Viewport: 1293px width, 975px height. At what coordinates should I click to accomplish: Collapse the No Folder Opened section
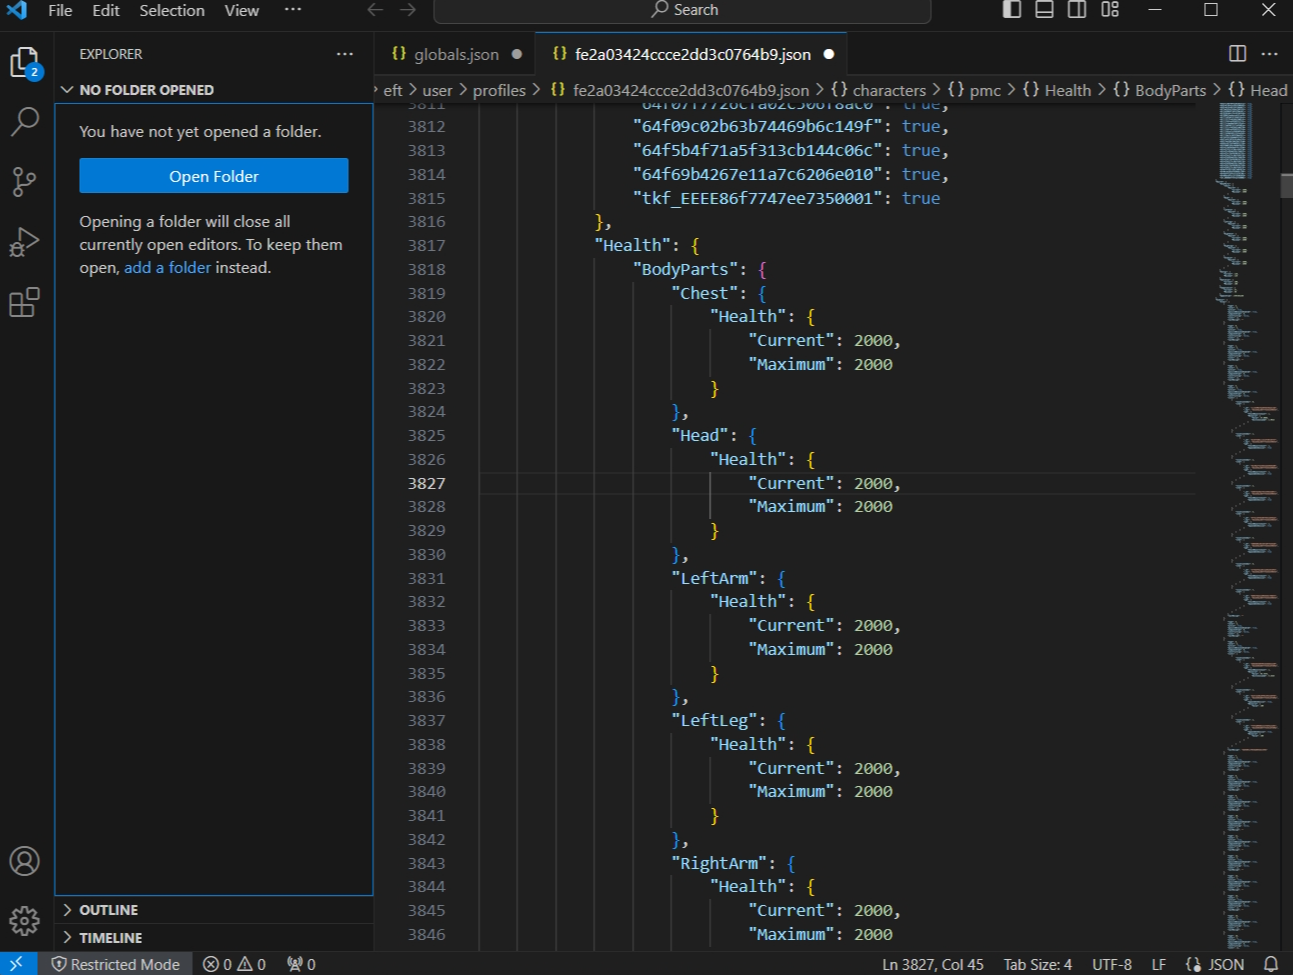[x=146, y=90]
